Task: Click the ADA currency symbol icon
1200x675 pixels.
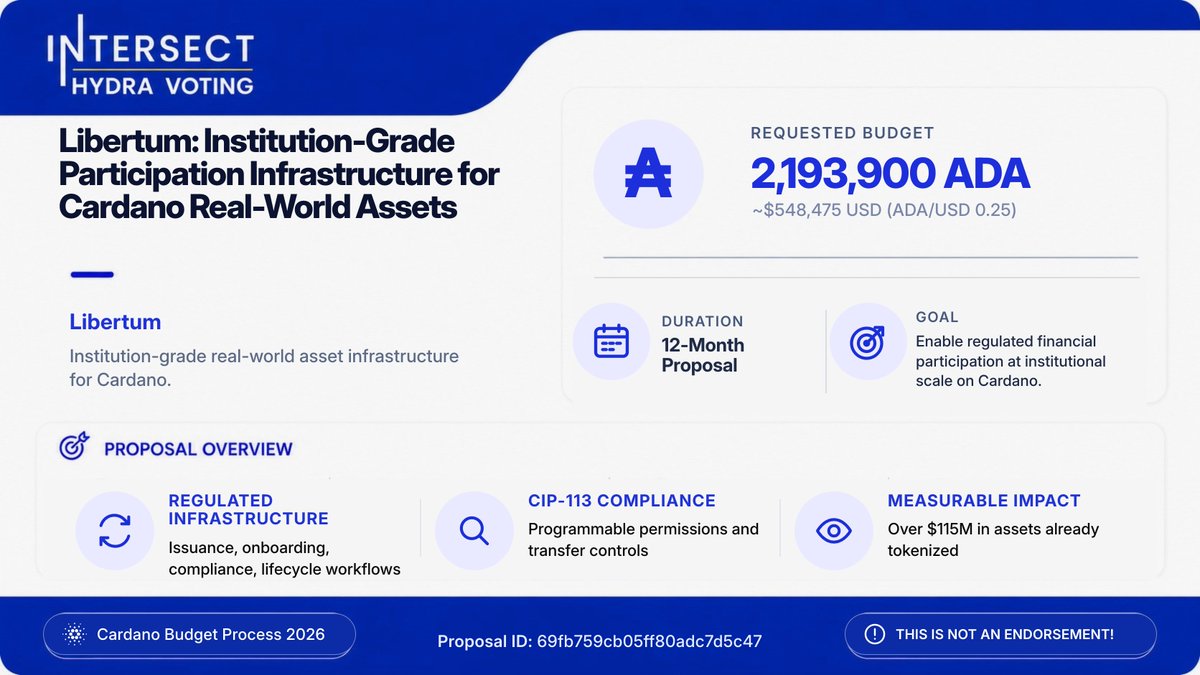Action: [648, 175]
